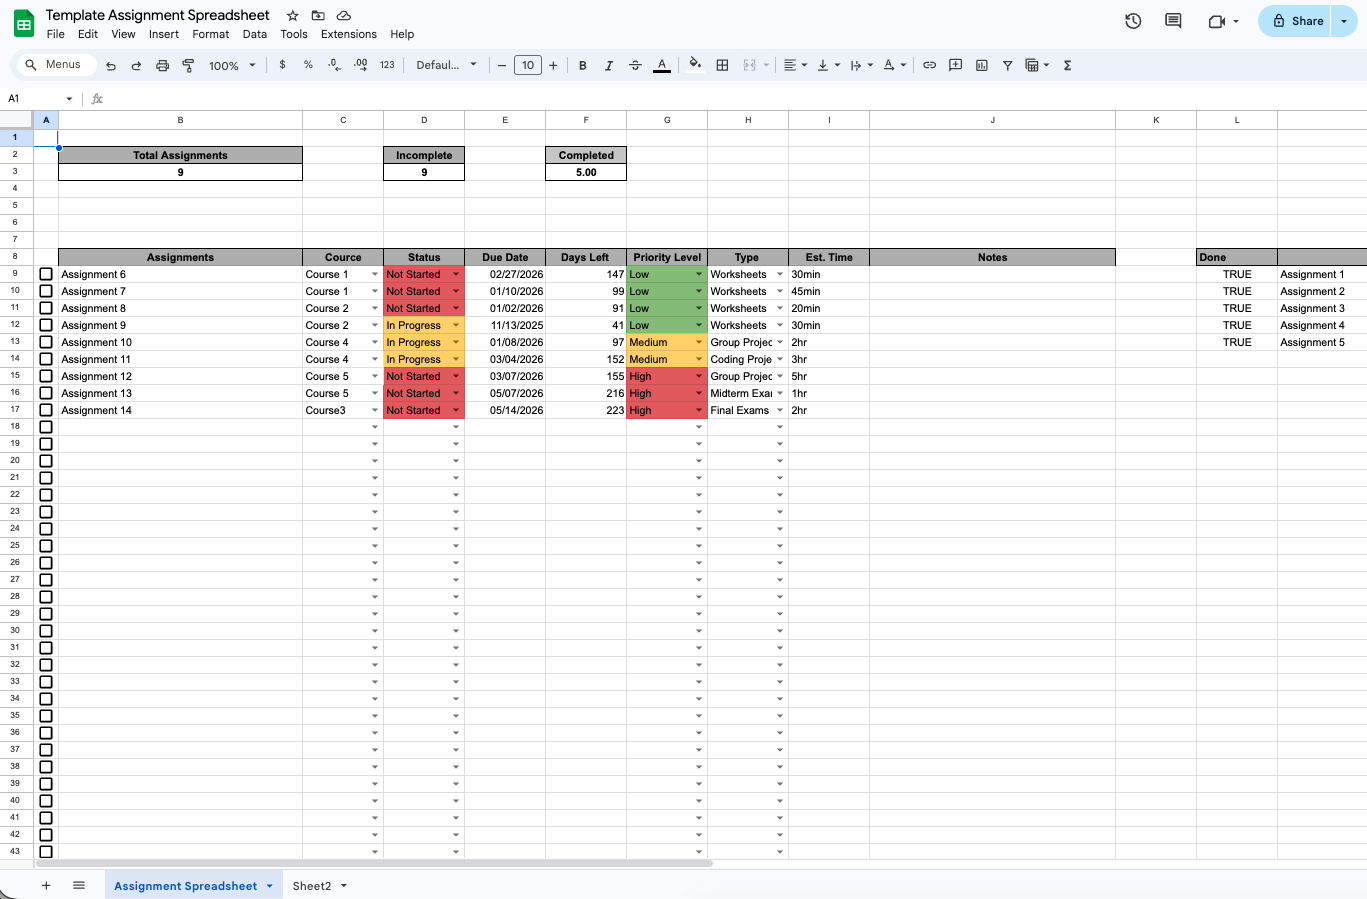
Task: Open the Menus search box
Action: click(x=54, y=64)
